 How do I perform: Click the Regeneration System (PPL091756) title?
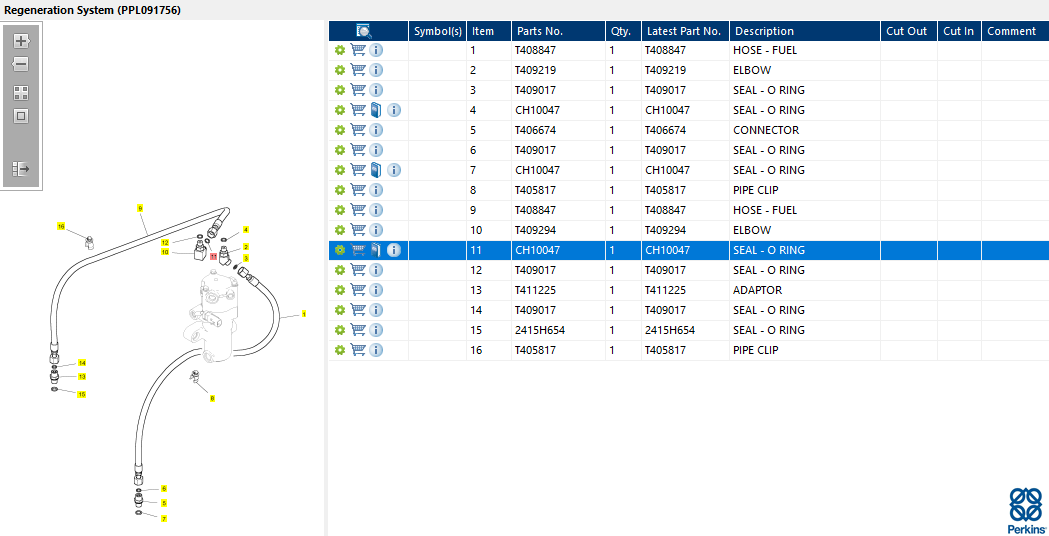(92, 10)
